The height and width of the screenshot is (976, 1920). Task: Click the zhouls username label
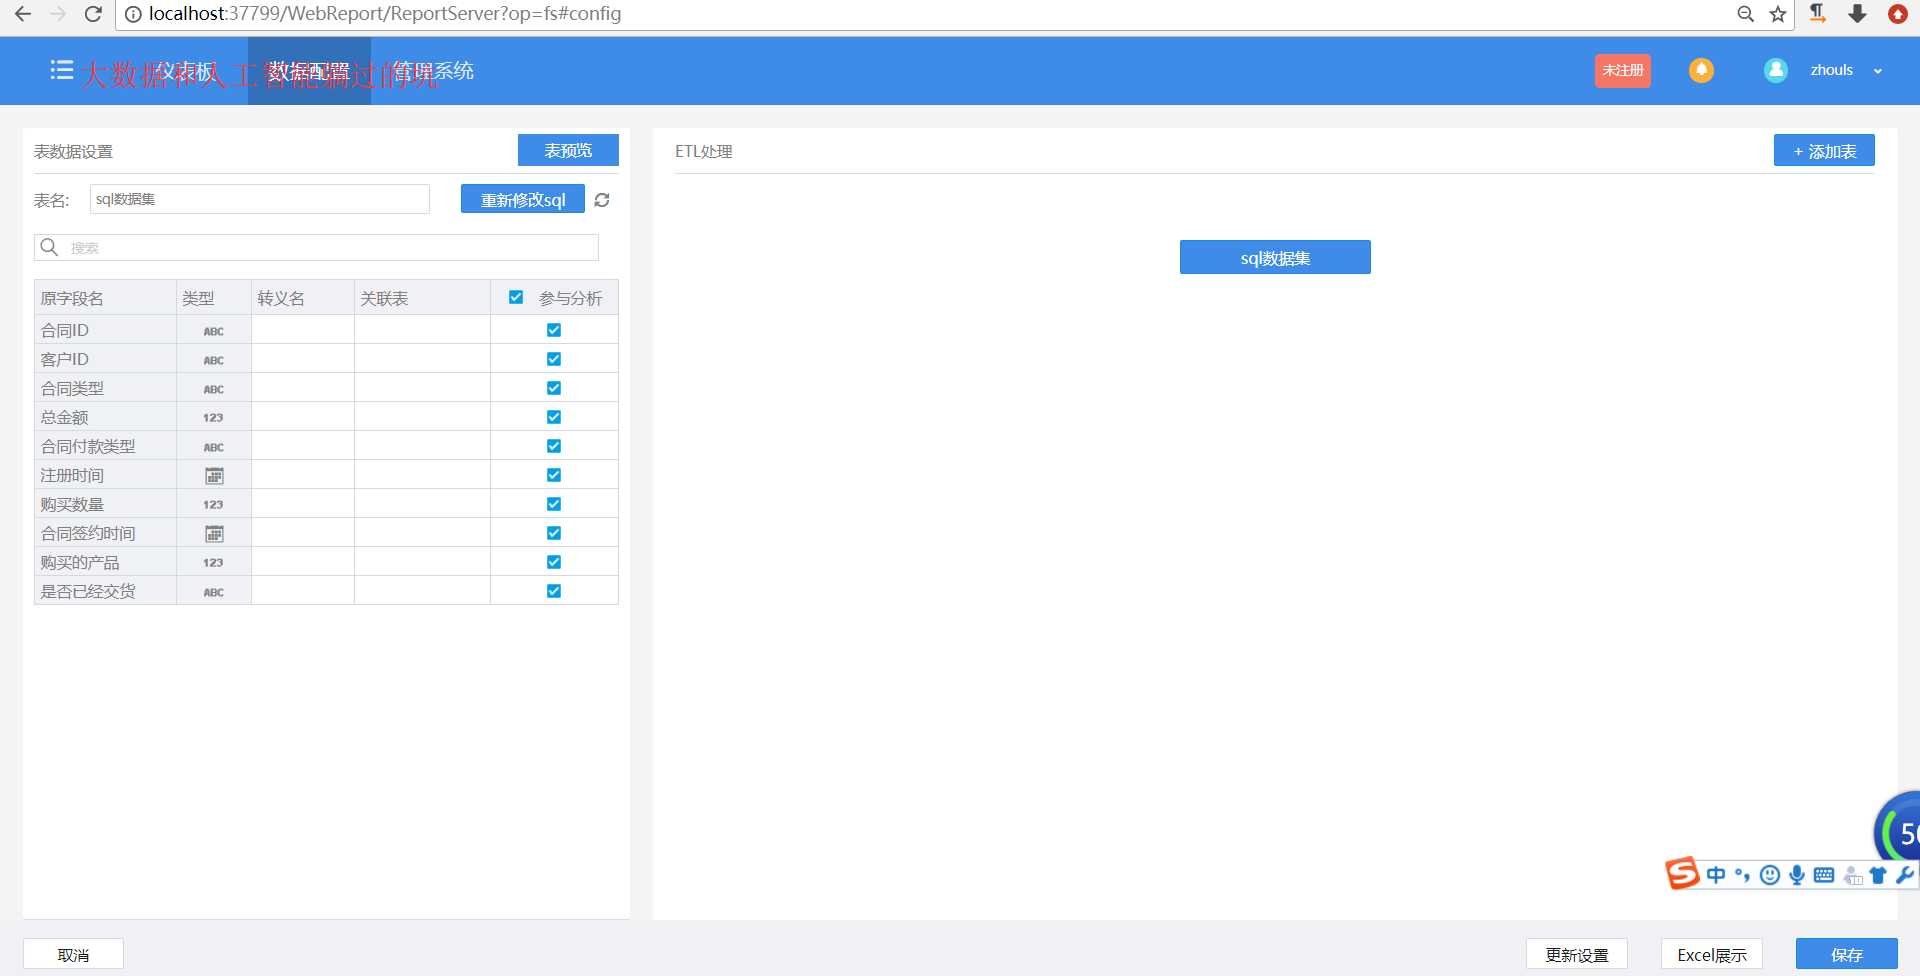(x=1831, y=70)
